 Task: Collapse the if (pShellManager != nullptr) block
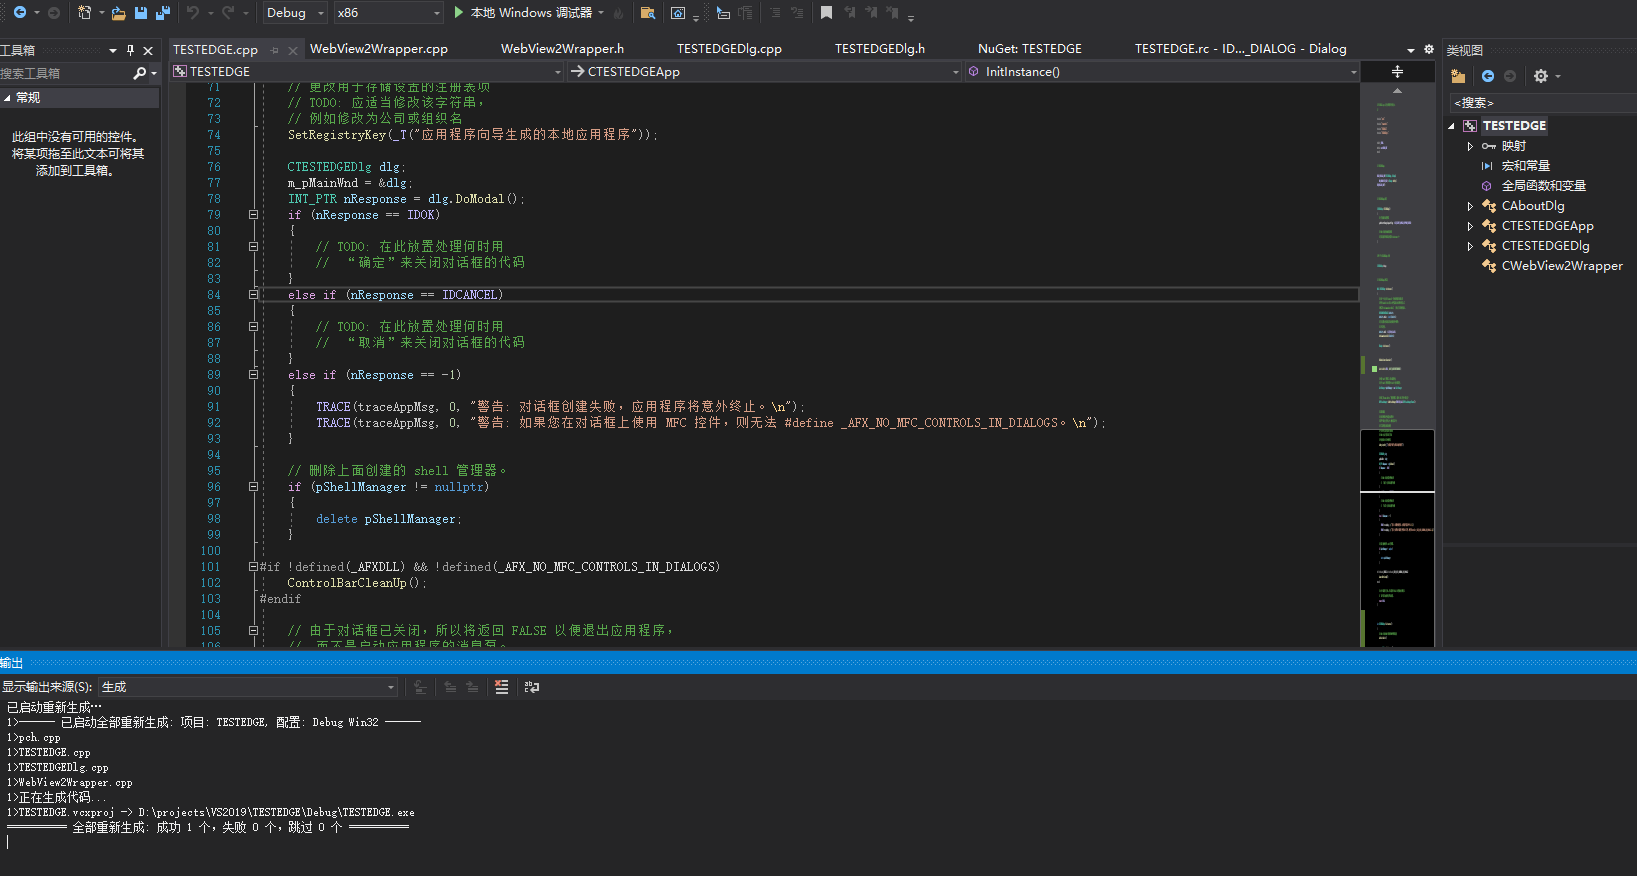(x=253, y=487)
